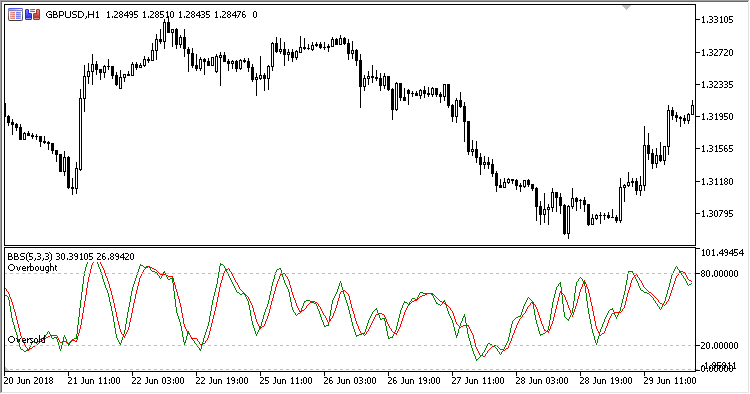This screenshot has width=750, height=394.
Task: Click the 28 Jun 03:00 time label
Action: tap(542, 381)
